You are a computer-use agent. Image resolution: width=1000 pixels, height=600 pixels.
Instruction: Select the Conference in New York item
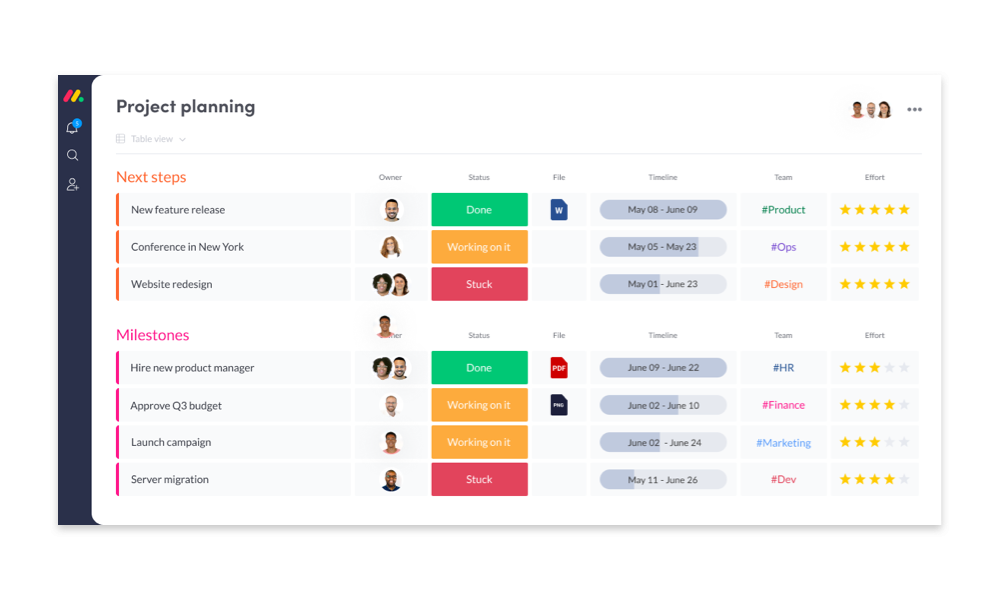point(233,247)
